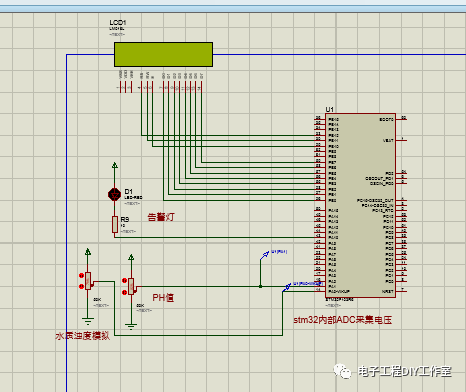Click the ground symbol under turbidity potentiometer
466x392 pixels.
pyautogui.click(x=88, y=322)
